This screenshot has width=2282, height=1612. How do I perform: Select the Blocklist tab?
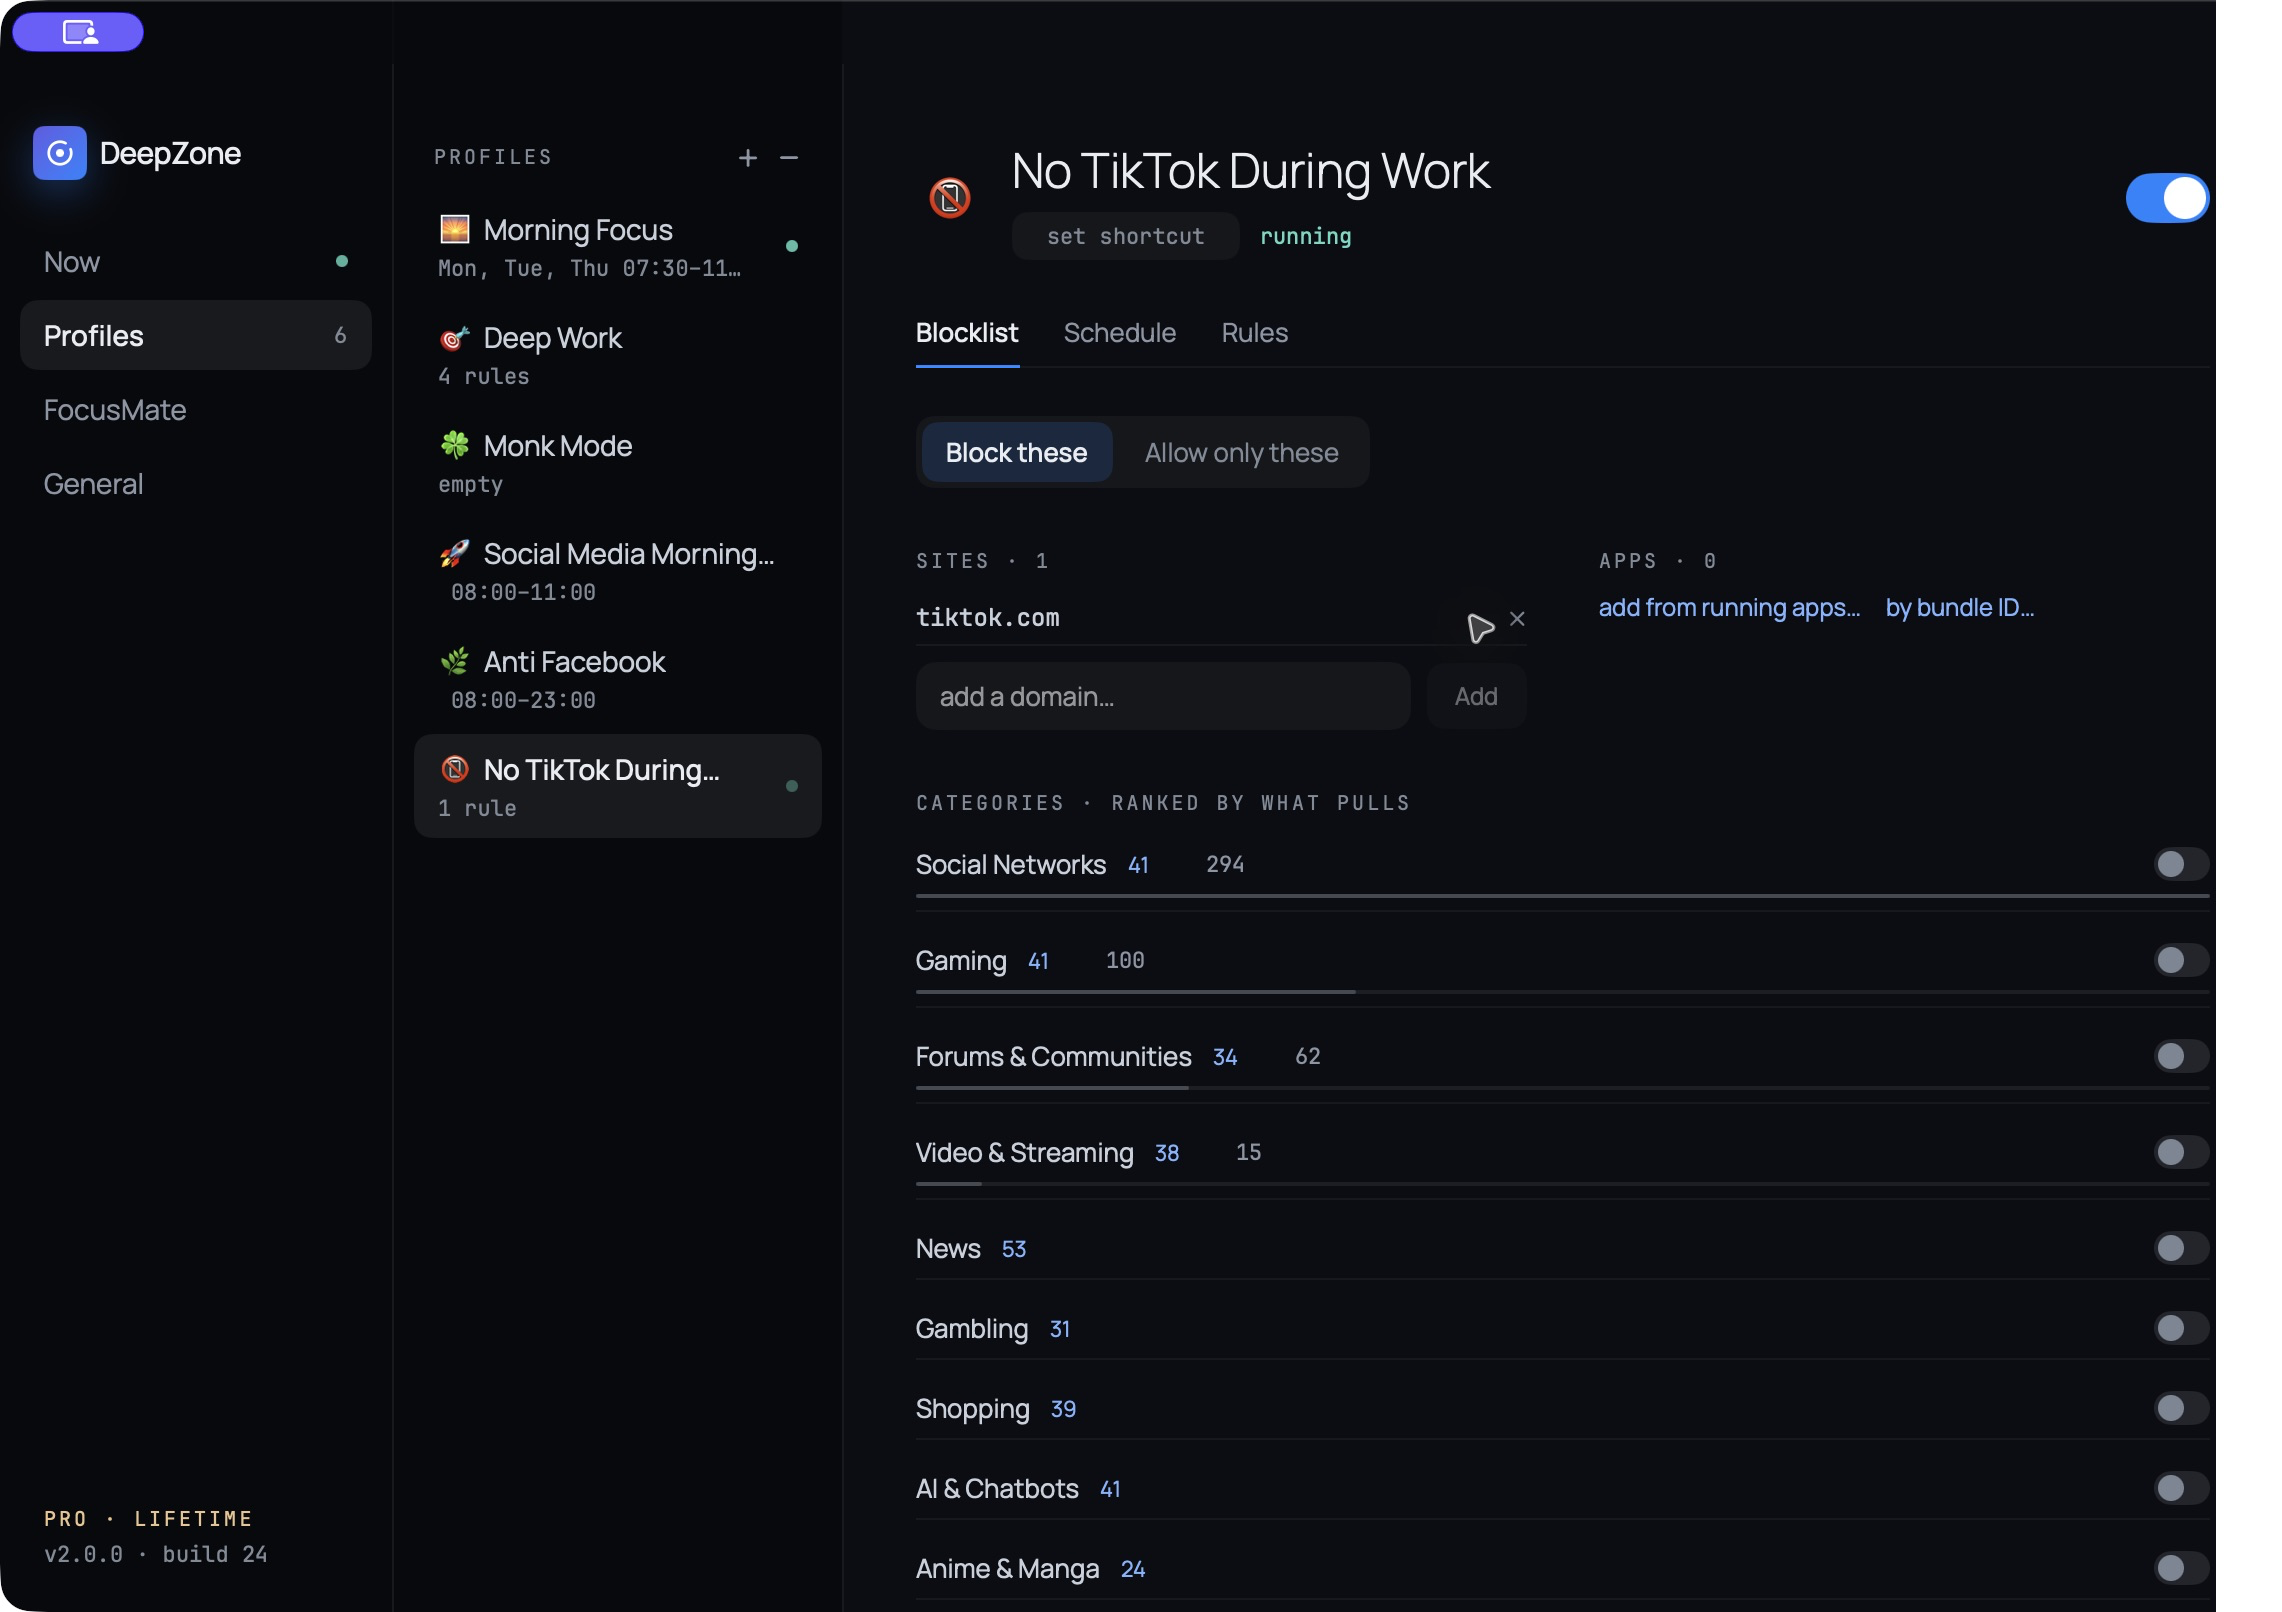click(x=967, y=333)
